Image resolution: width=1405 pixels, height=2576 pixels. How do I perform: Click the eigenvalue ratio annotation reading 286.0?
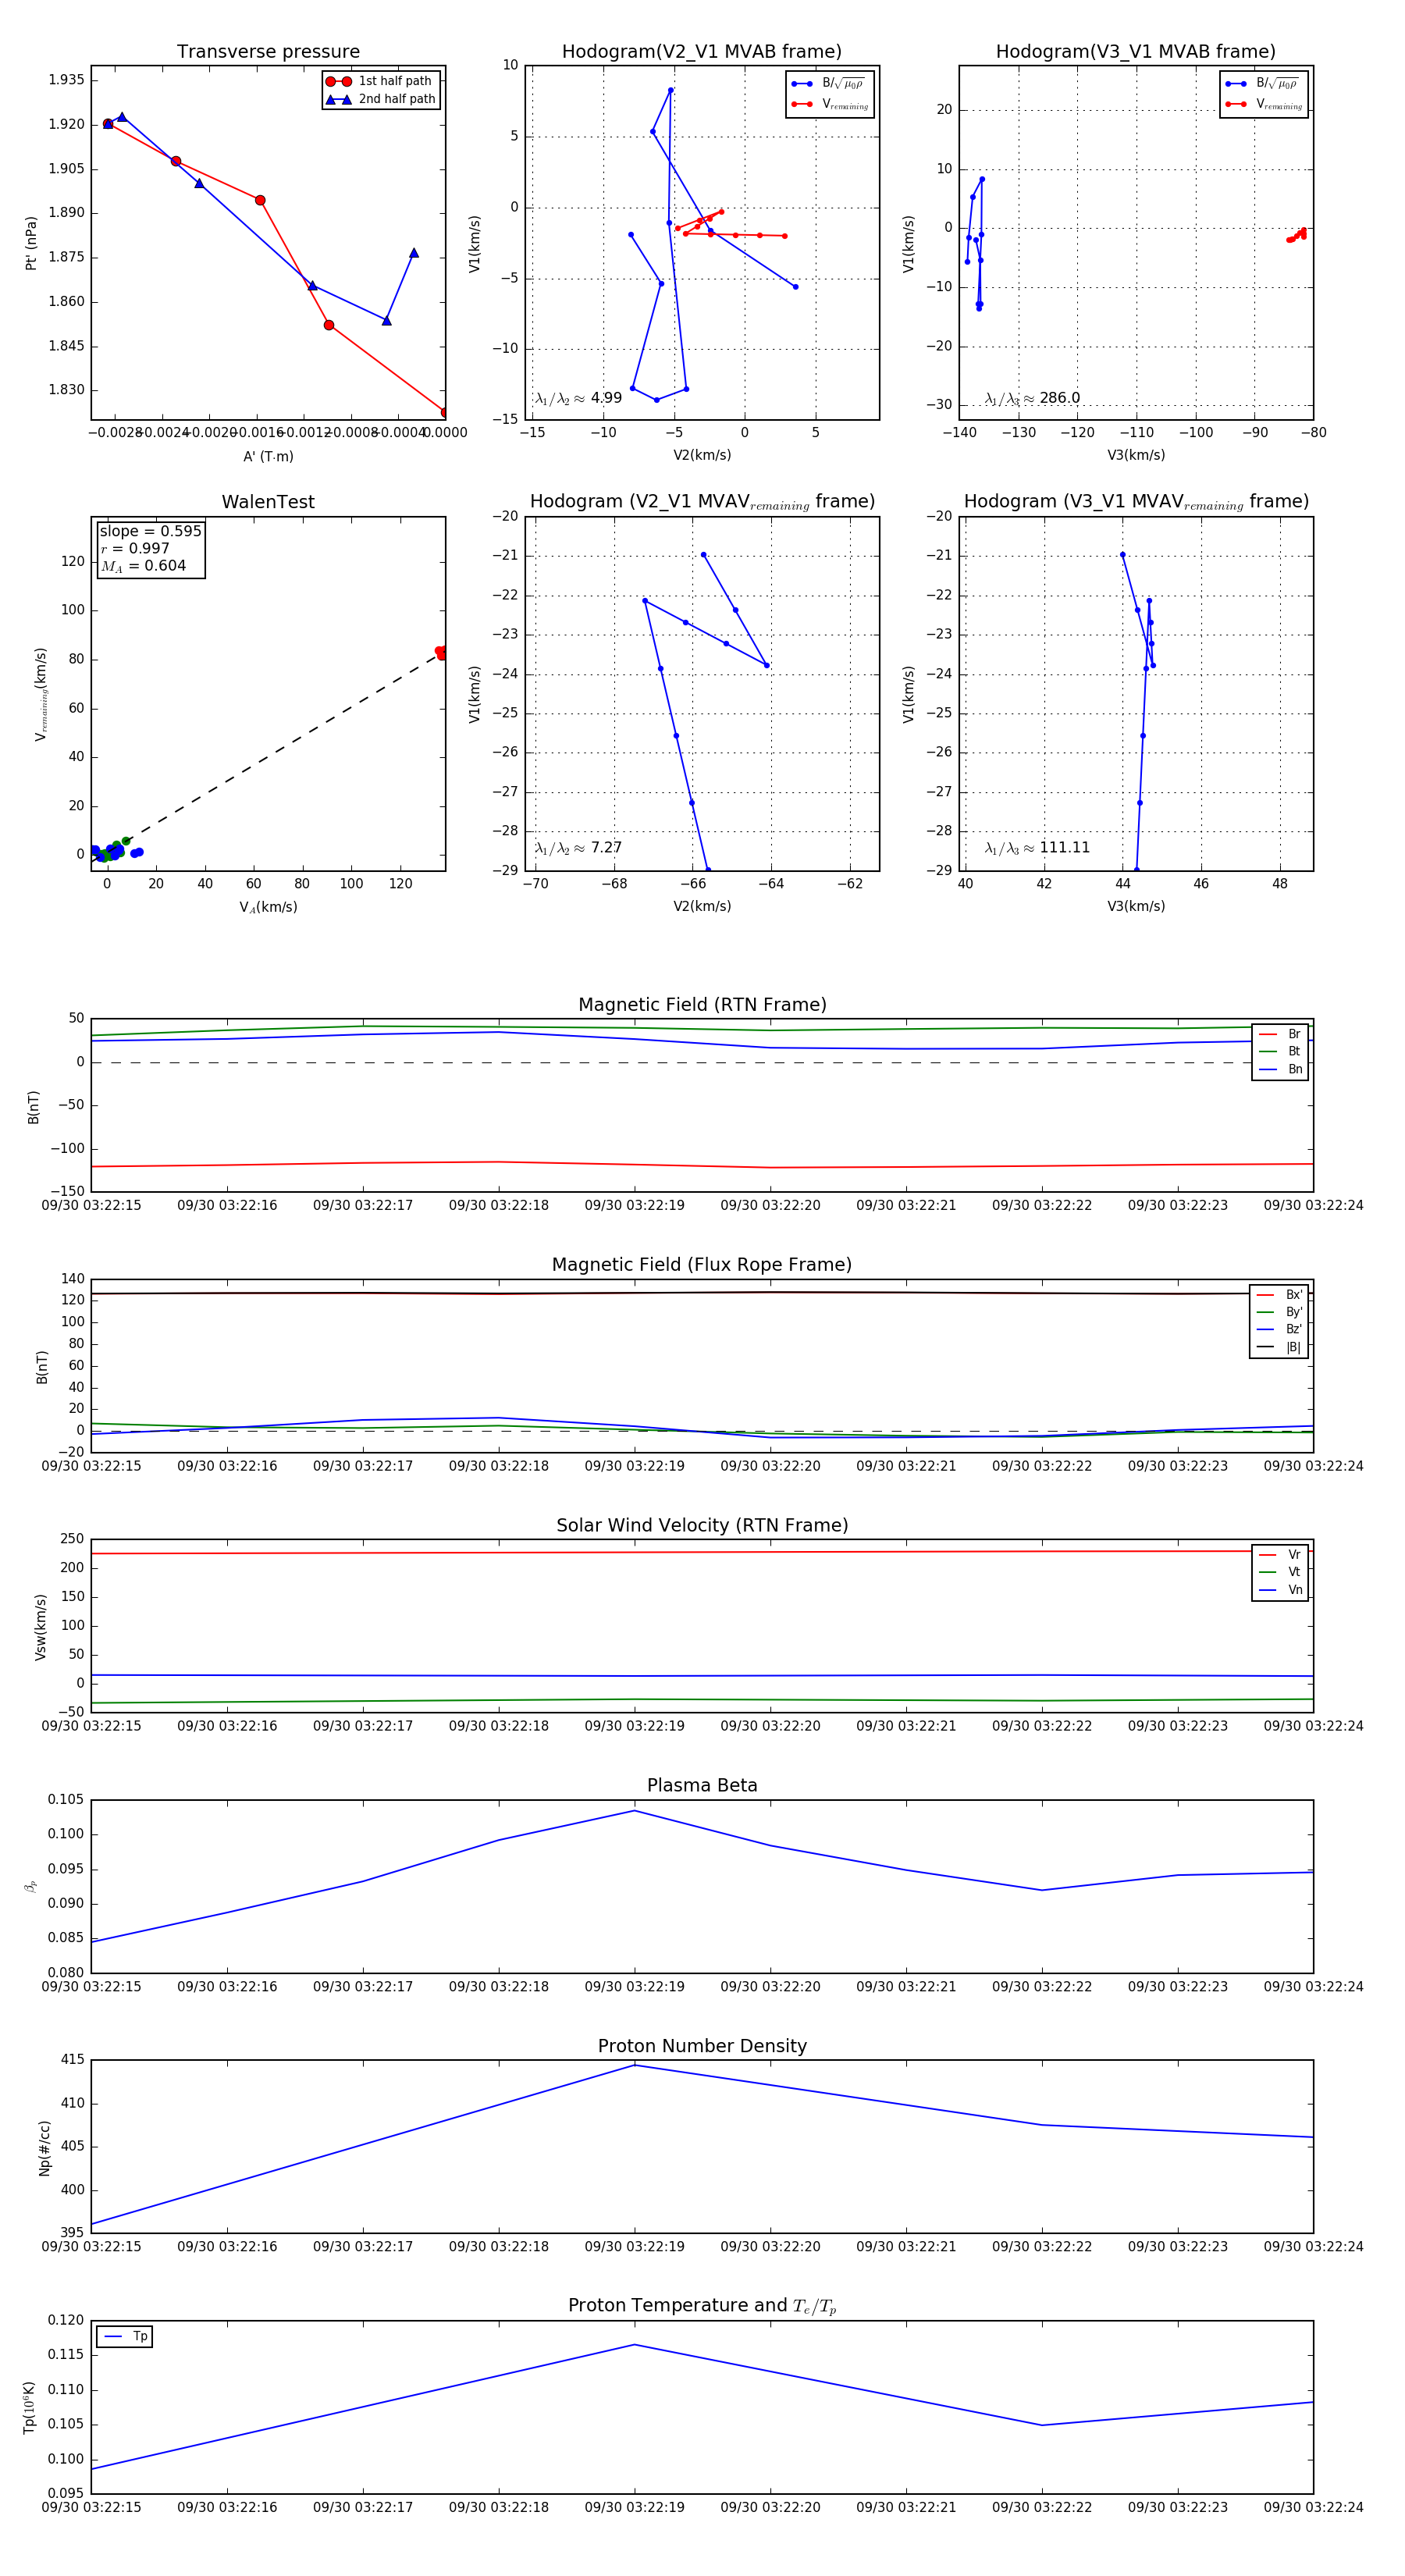click(1032, 398)
